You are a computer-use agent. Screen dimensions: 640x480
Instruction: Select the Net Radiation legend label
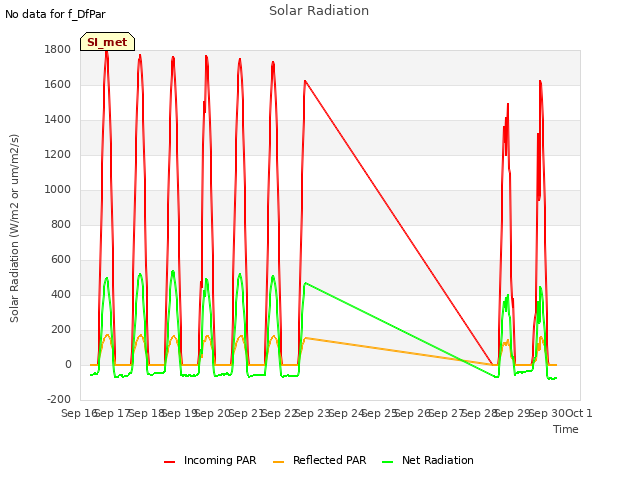click(x=438, y=460)
